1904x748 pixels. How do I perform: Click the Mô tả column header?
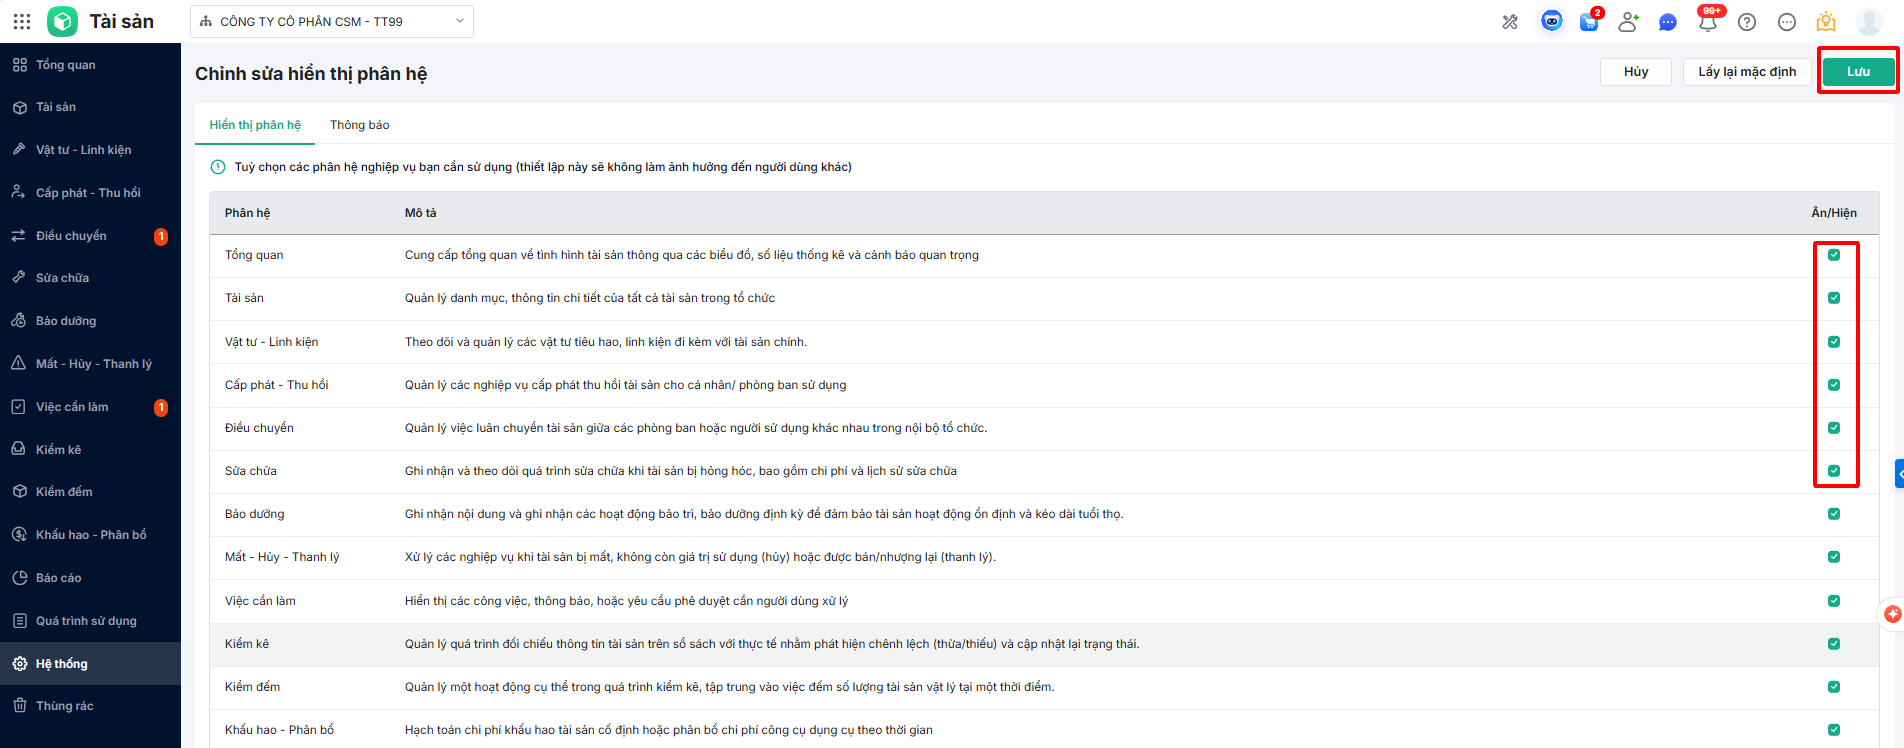pos(421,213)
